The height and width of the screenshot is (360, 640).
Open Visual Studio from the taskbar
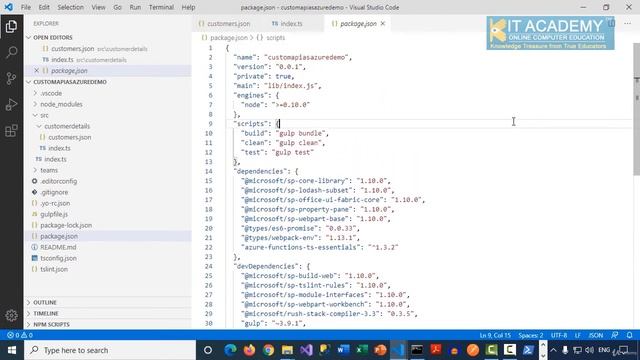[306, 350]
